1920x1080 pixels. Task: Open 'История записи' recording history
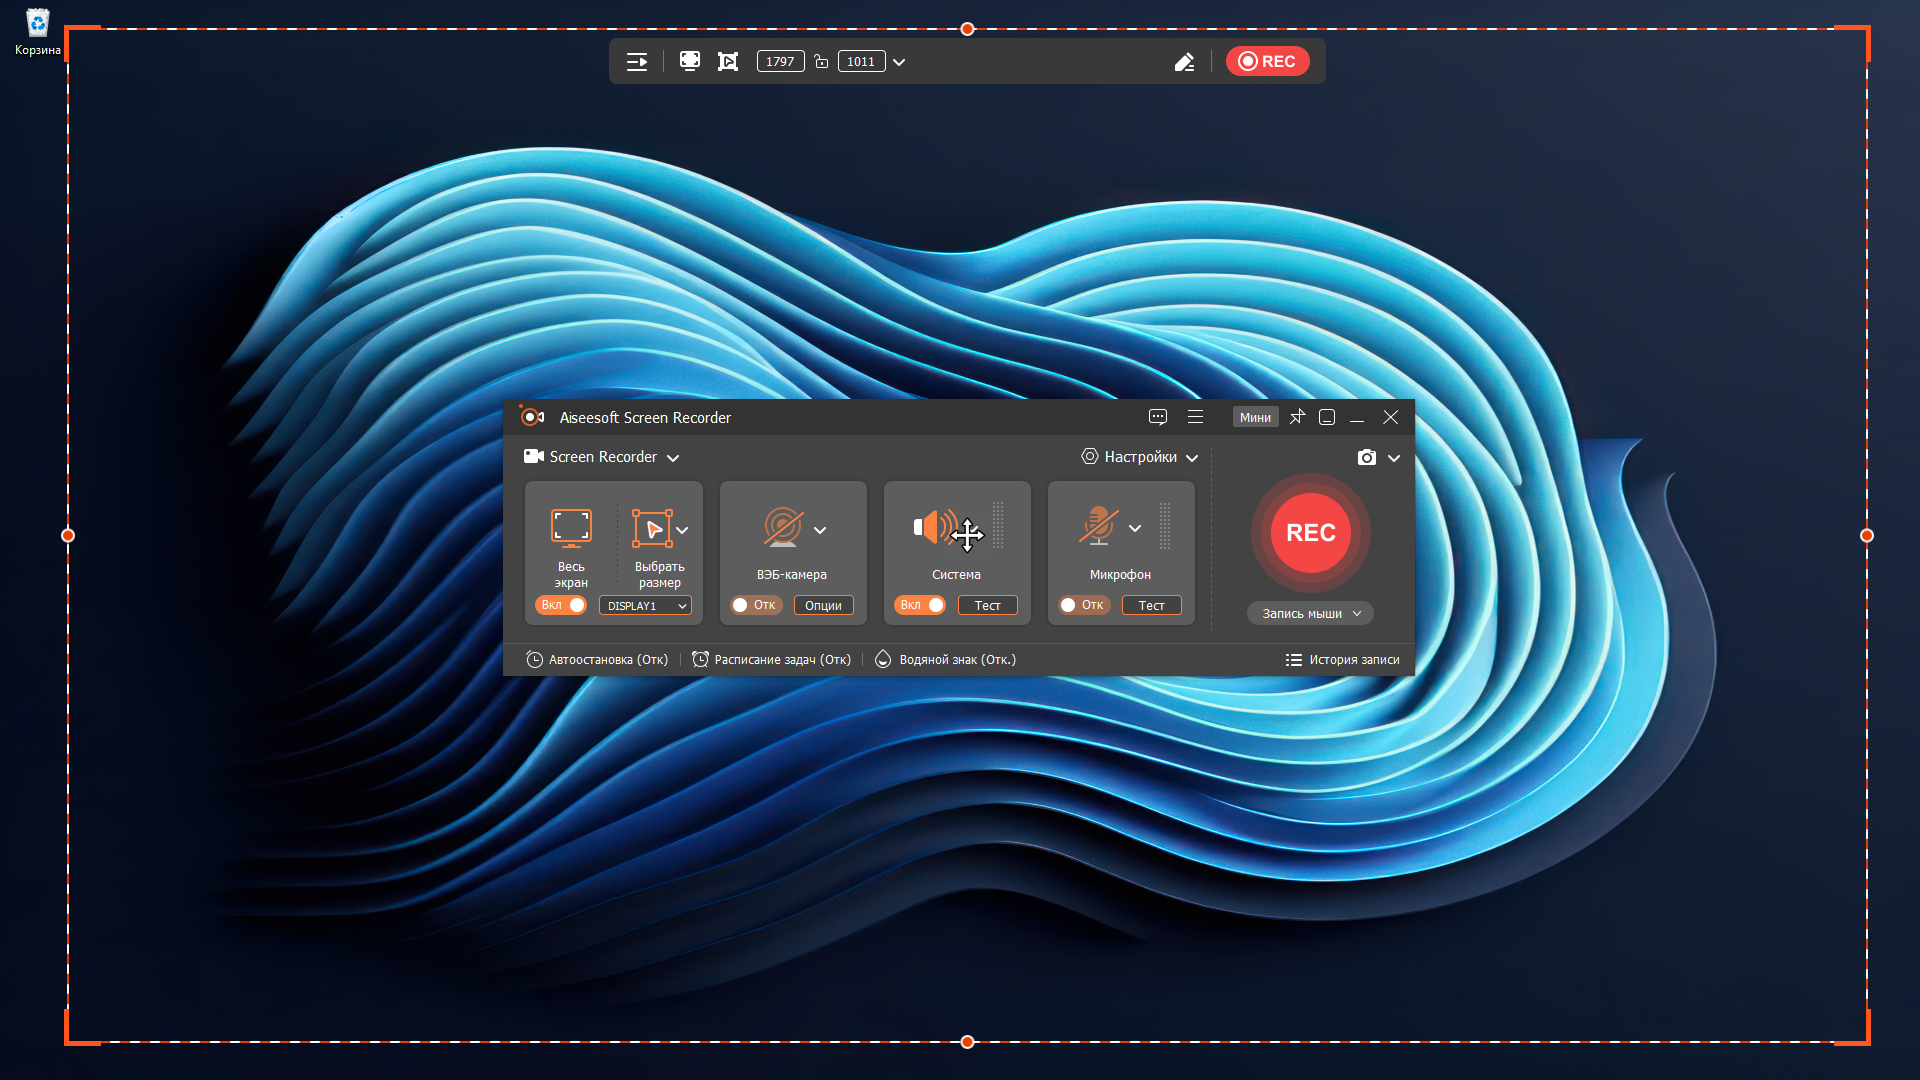pos(1342,660)
